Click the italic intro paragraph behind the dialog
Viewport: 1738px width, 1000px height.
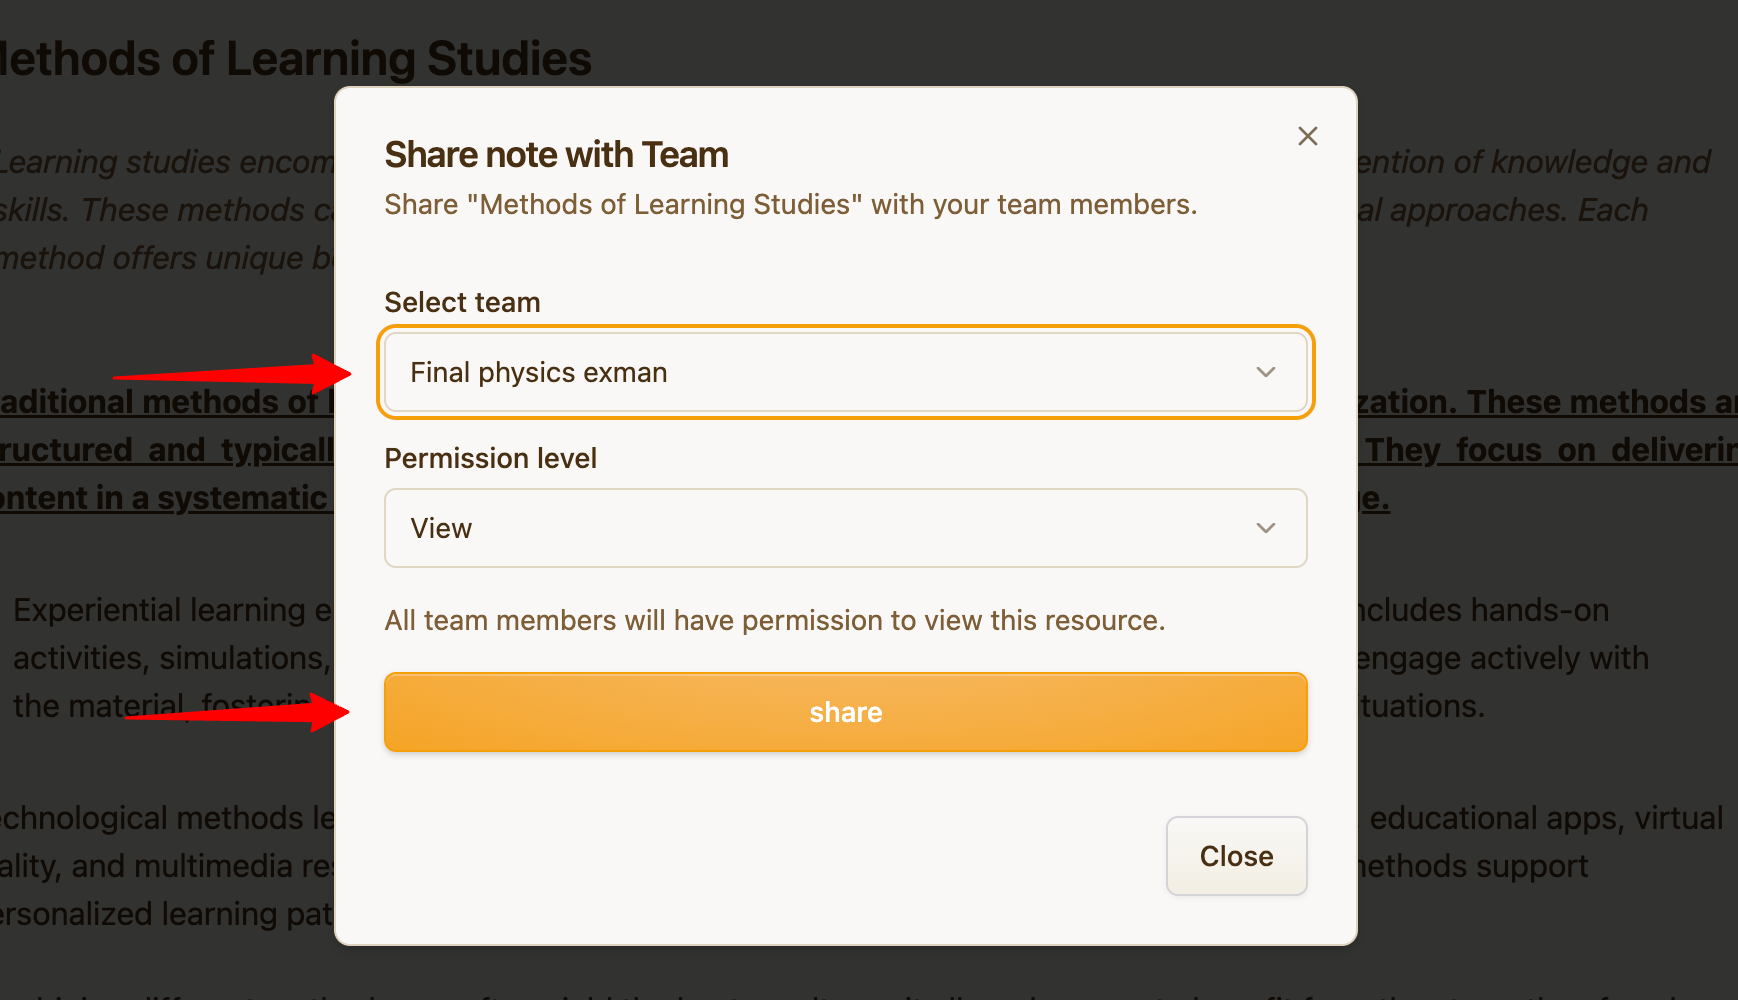[x=165, y=210]
